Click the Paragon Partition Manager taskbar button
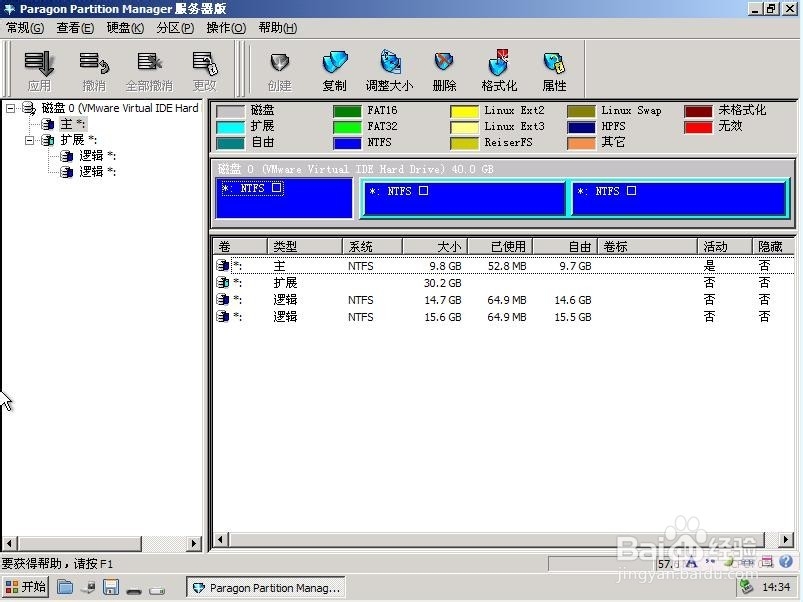This screenshot has height=602, width=803. pos(266,588)
